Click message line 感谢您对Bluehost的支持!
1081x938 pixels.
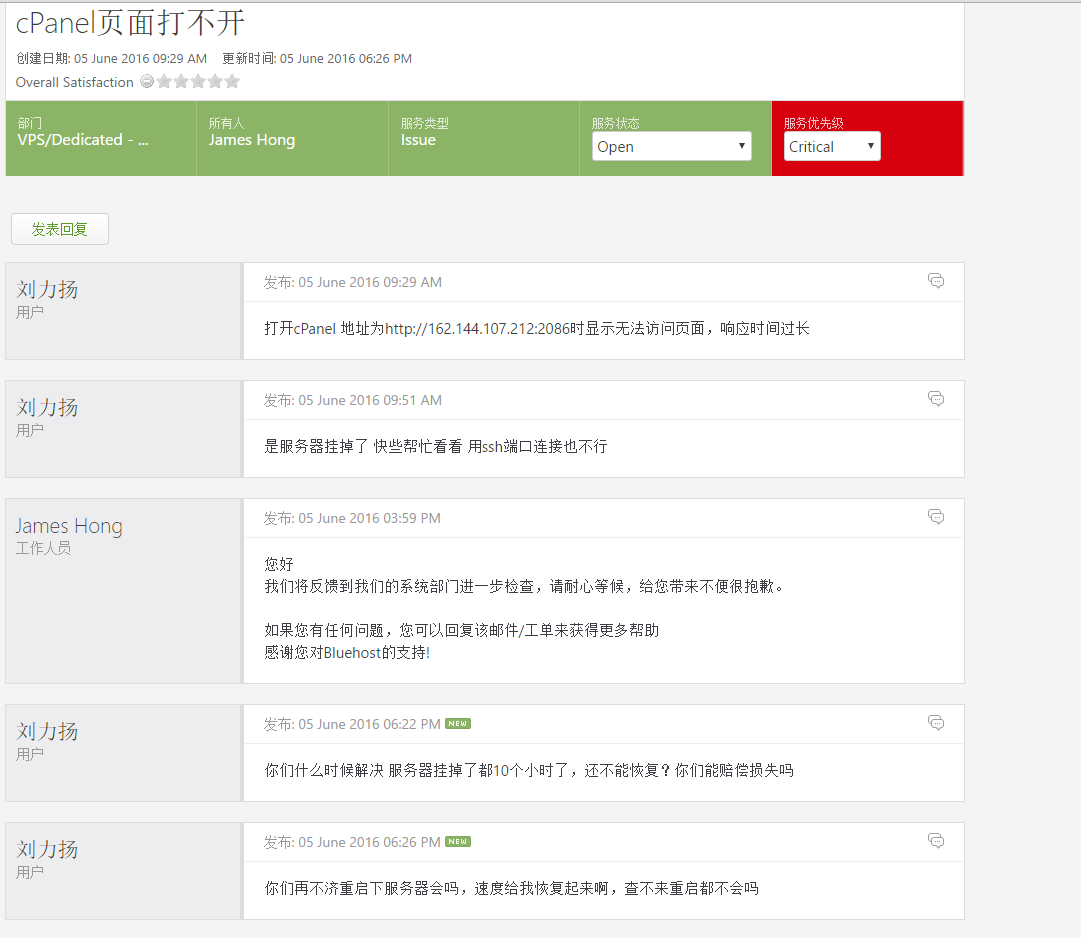click(347, 653)
